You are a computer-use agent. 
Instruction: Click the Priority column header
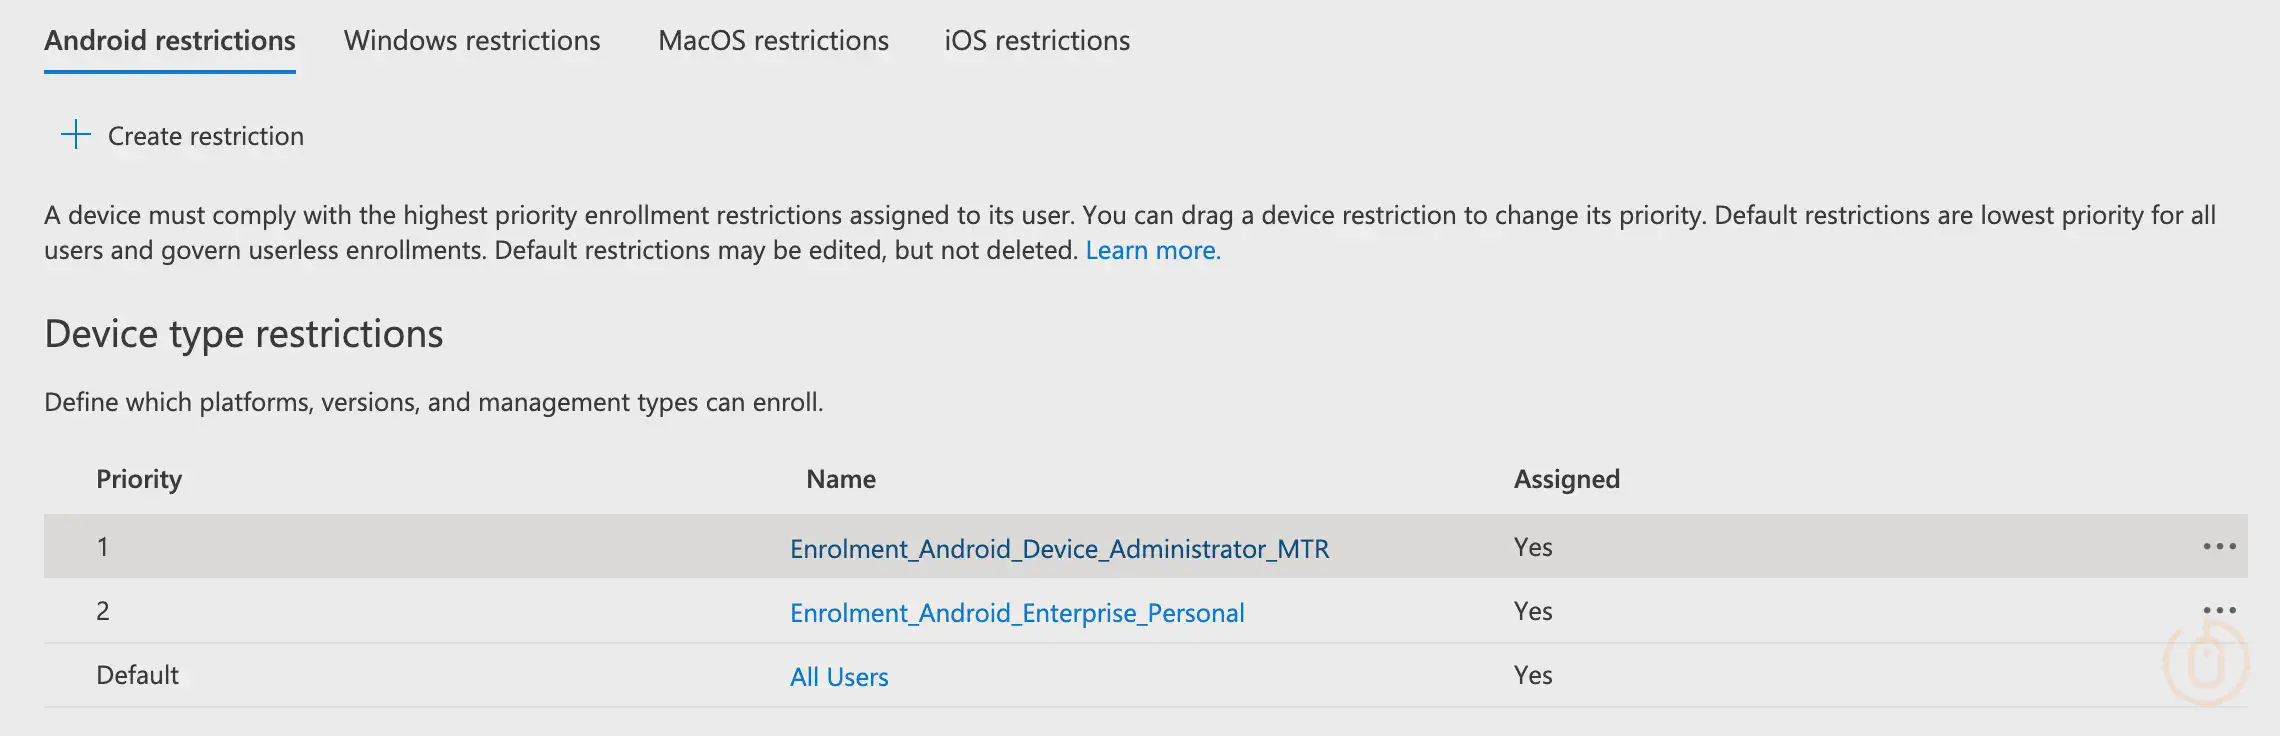(x=139, y=479)
